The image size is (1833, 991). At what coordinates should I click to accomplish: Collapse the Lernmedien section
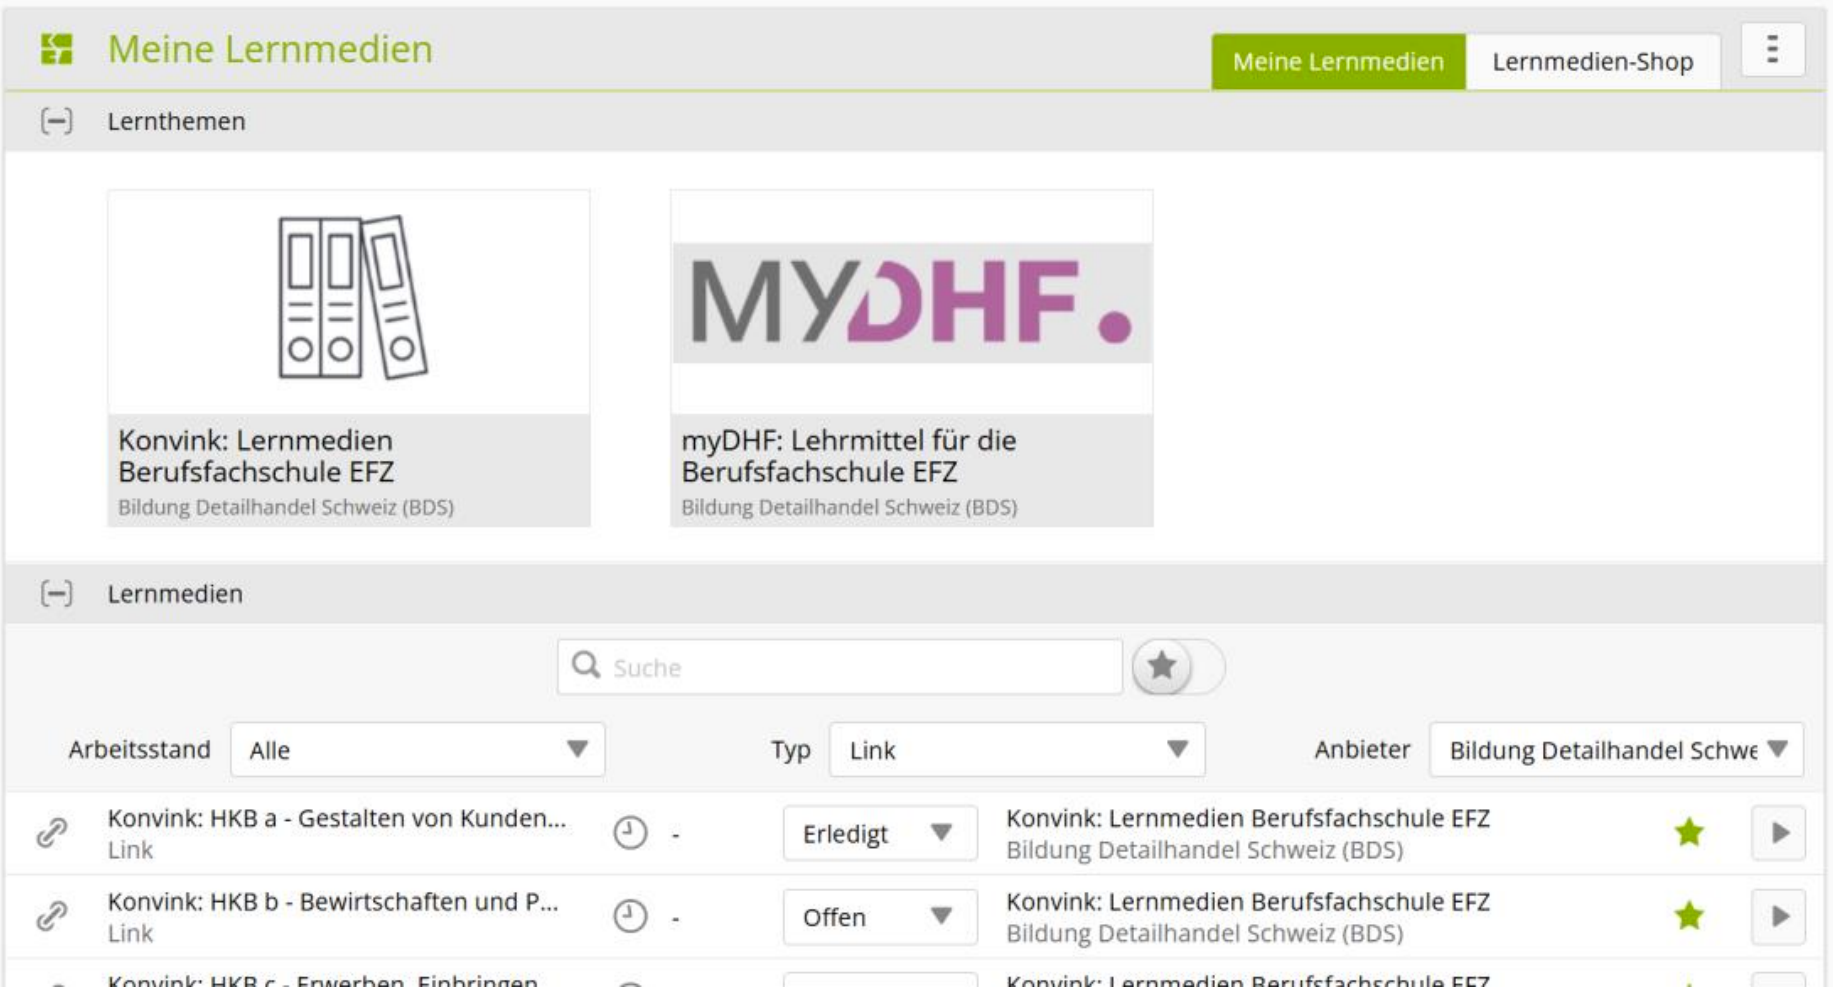(x=56, y=594)
